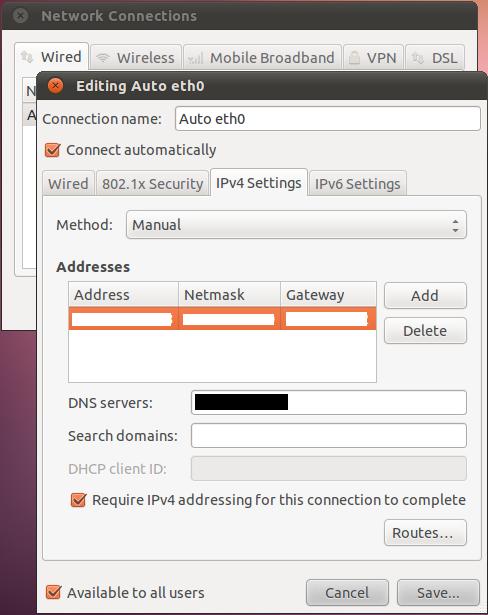The image size is (488, 615).
Task: Select the Gateway cell in highlighted row
Action: [x=328, y=318]
